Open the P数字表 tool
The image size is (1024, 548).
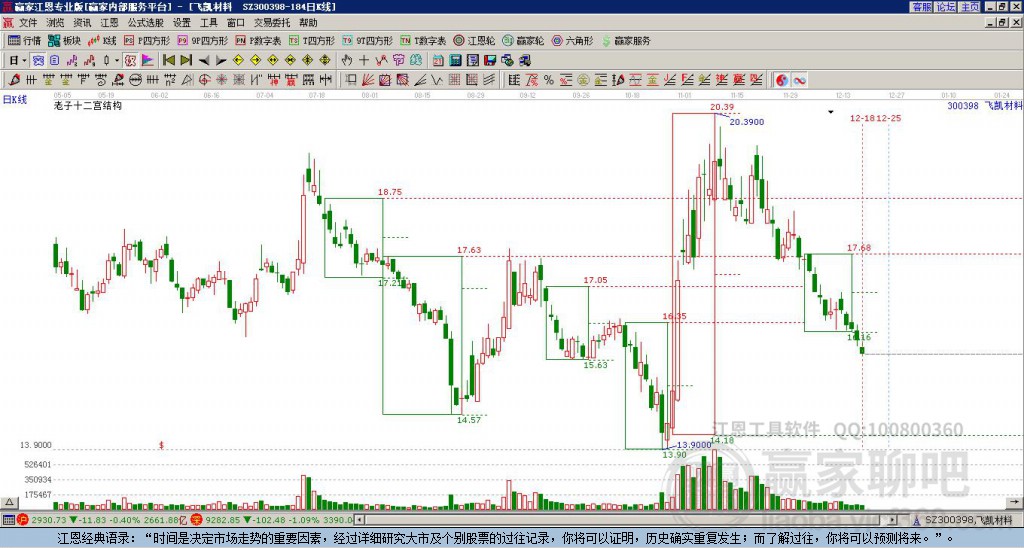click(258, 40)
